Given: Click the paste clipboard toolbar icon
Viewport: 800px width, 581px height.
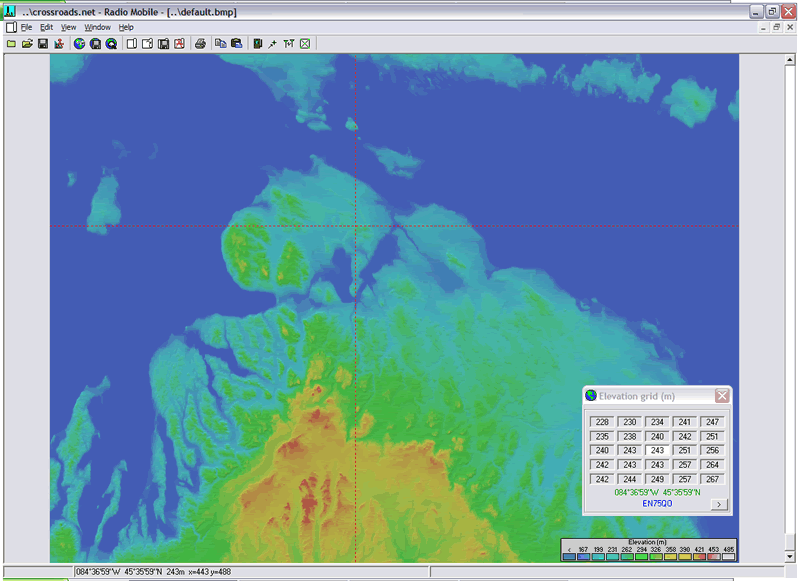Looking at the screenshot, I should click(x=236, y=44).
